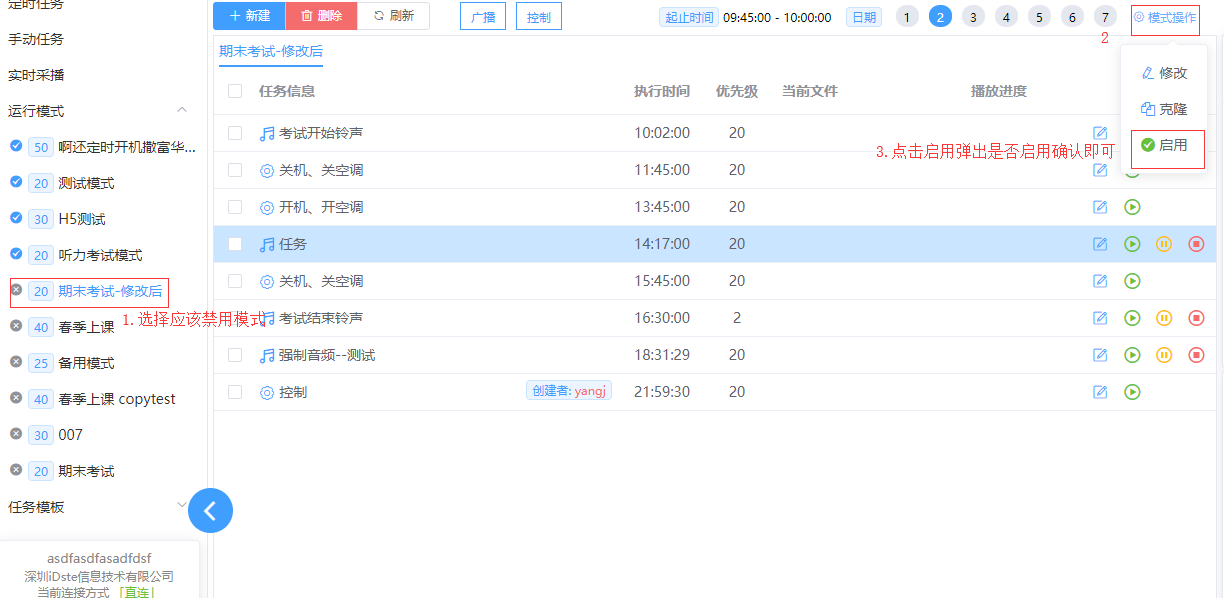The height and width of the screenshot is (598, 1224).
Task: Click the edit icon for 控制 row
Action: [x=1100, y=392]
